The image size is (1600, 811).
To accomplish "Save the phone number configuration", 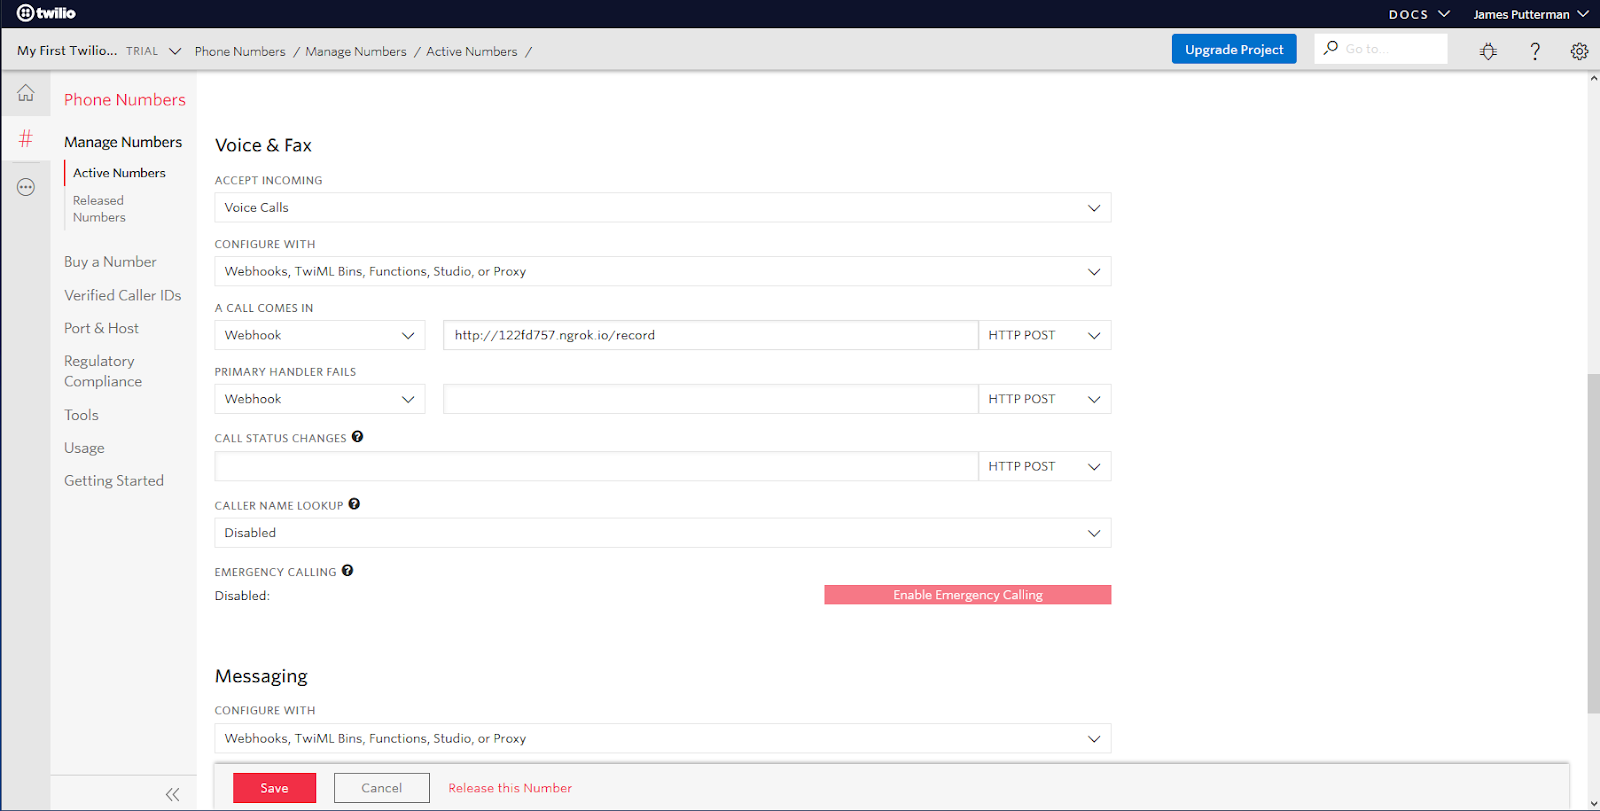I will [x=274, y=788].
